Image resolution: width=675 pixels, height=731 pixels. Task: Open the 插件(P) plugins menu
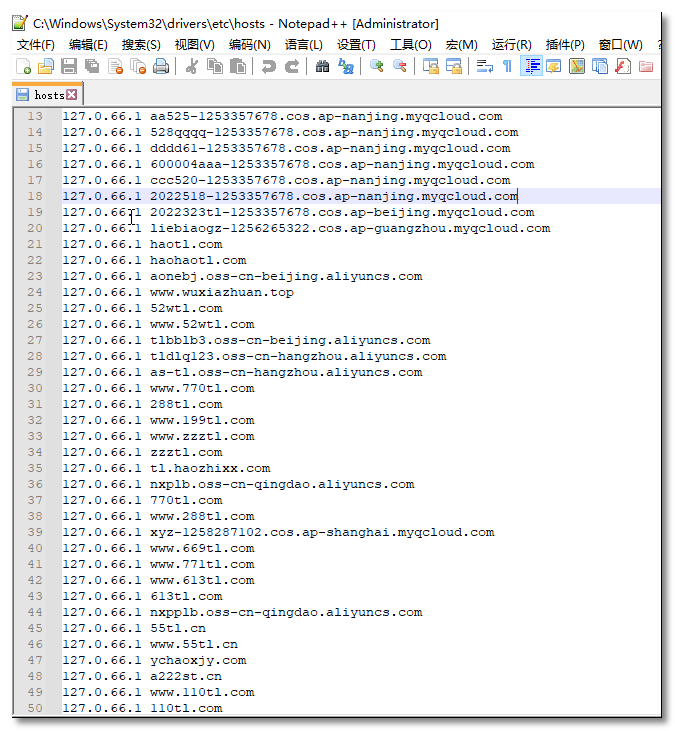pos(565,44)
